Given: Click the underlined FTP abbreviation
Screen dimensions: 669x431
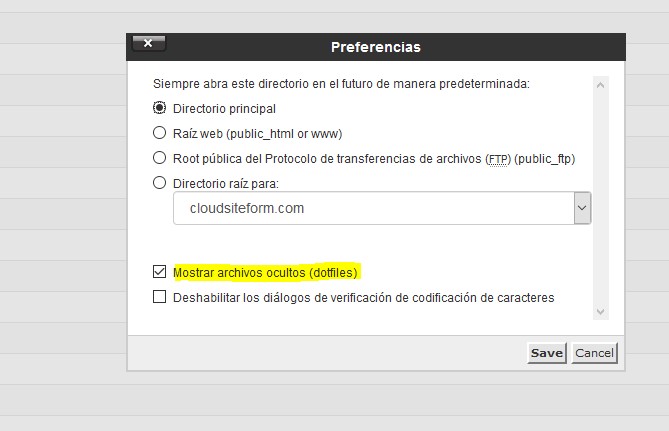Looking at the screenshot, I should coord(497,158).
